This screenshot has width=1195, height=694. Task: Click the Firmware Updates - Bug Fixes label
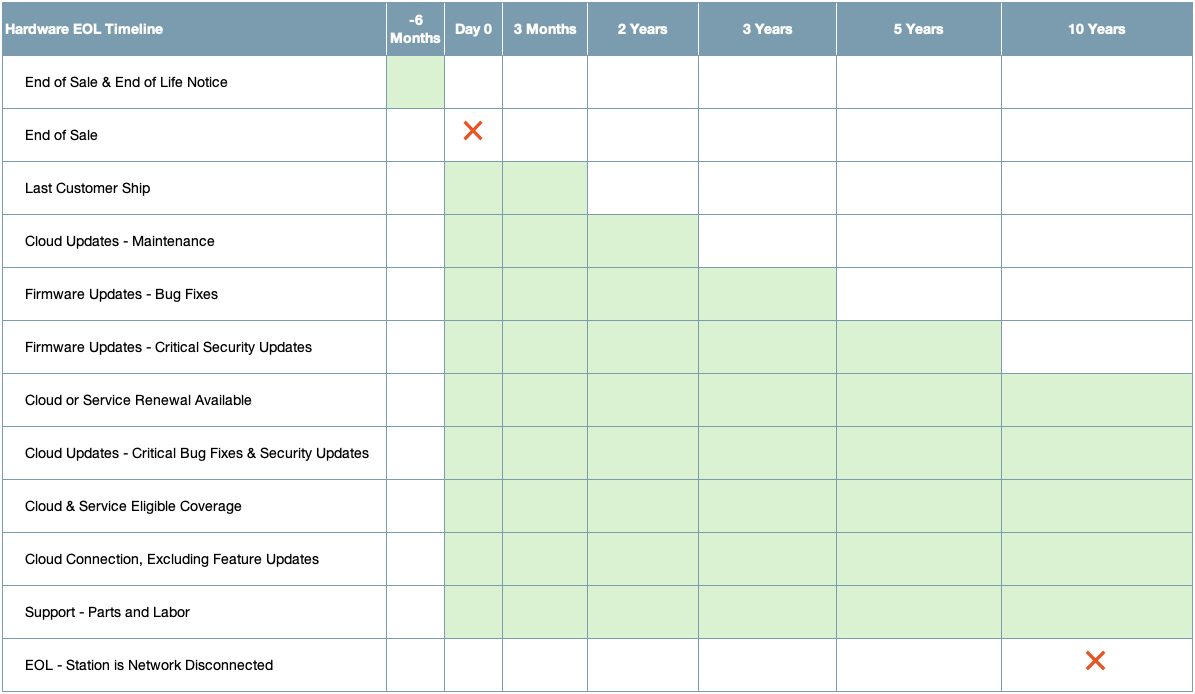[121, 294]
